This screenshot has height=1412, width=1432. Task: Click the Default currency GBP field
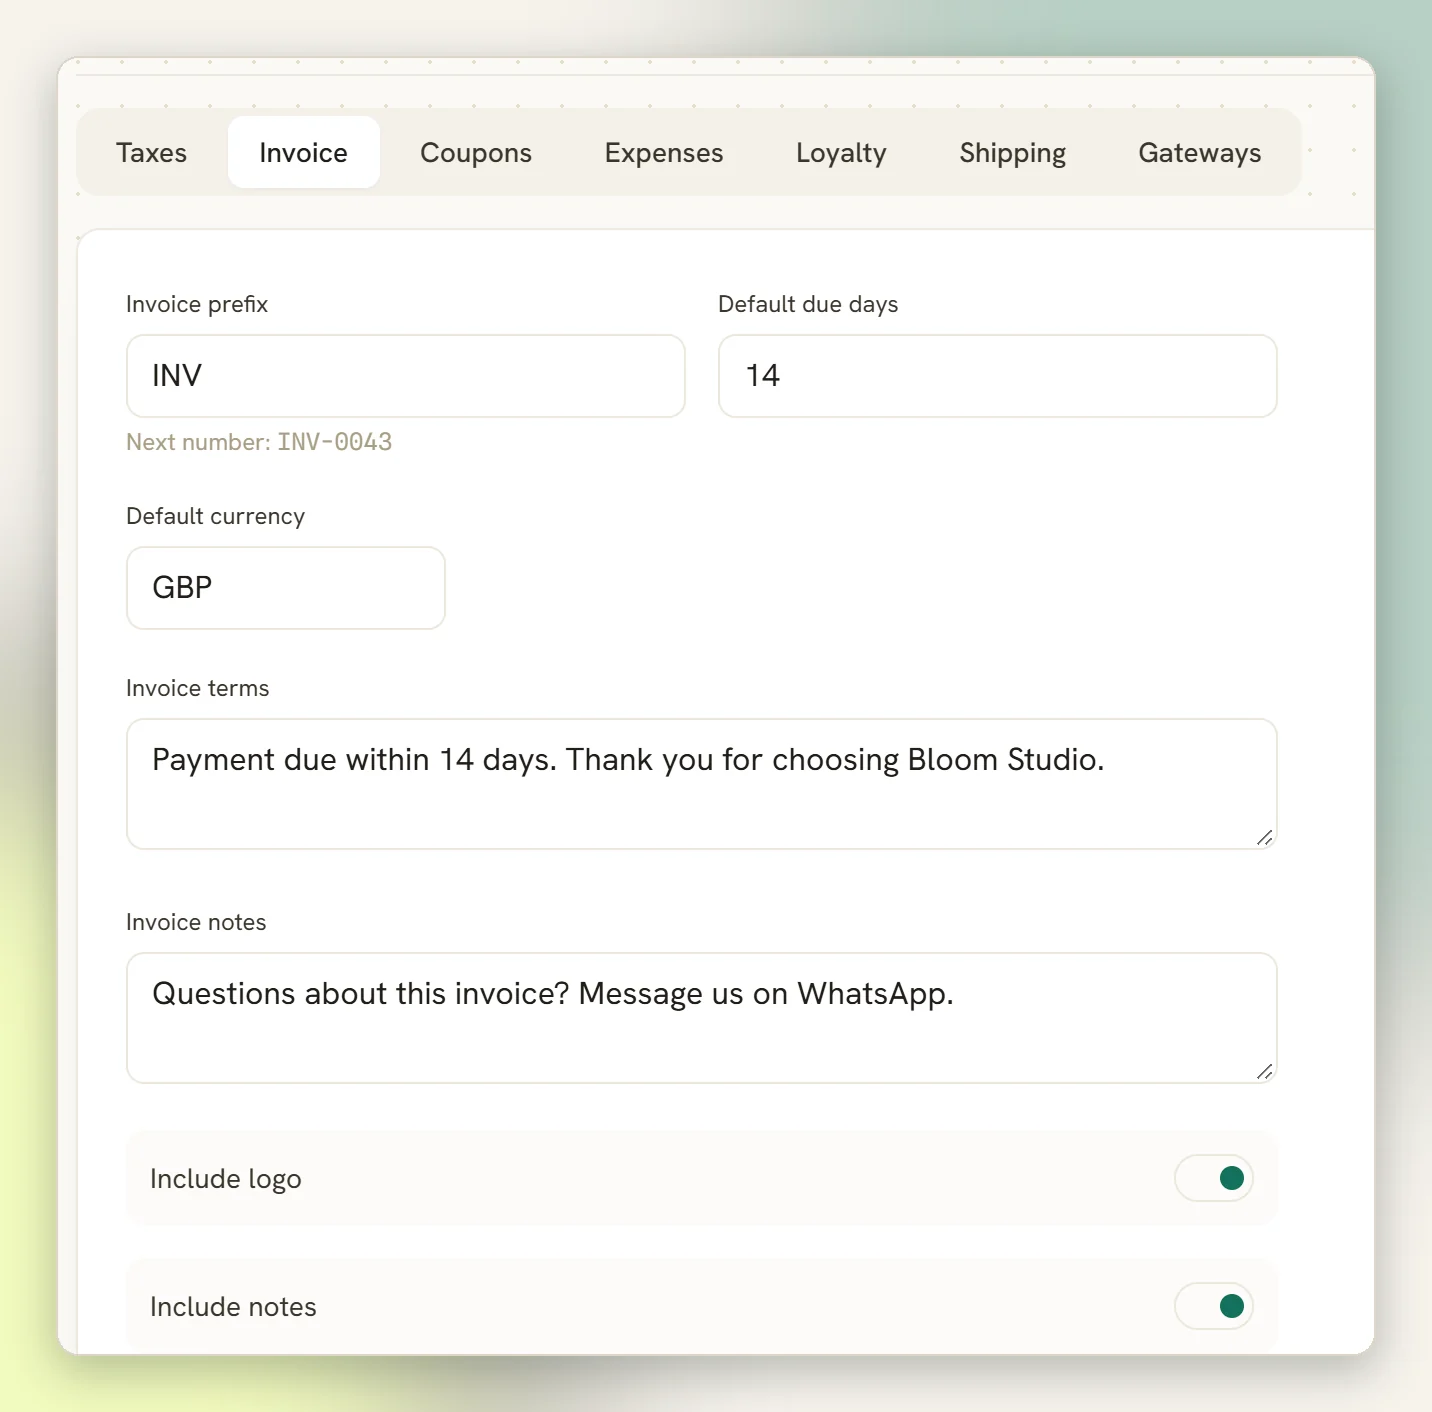click(x=286, y=588)
